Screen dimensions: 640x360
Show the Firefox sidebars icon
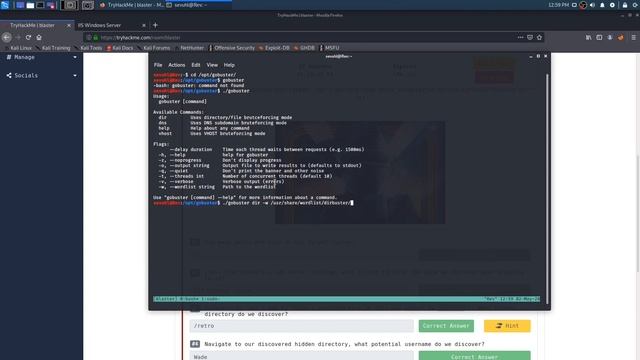(x=599, y=38)
